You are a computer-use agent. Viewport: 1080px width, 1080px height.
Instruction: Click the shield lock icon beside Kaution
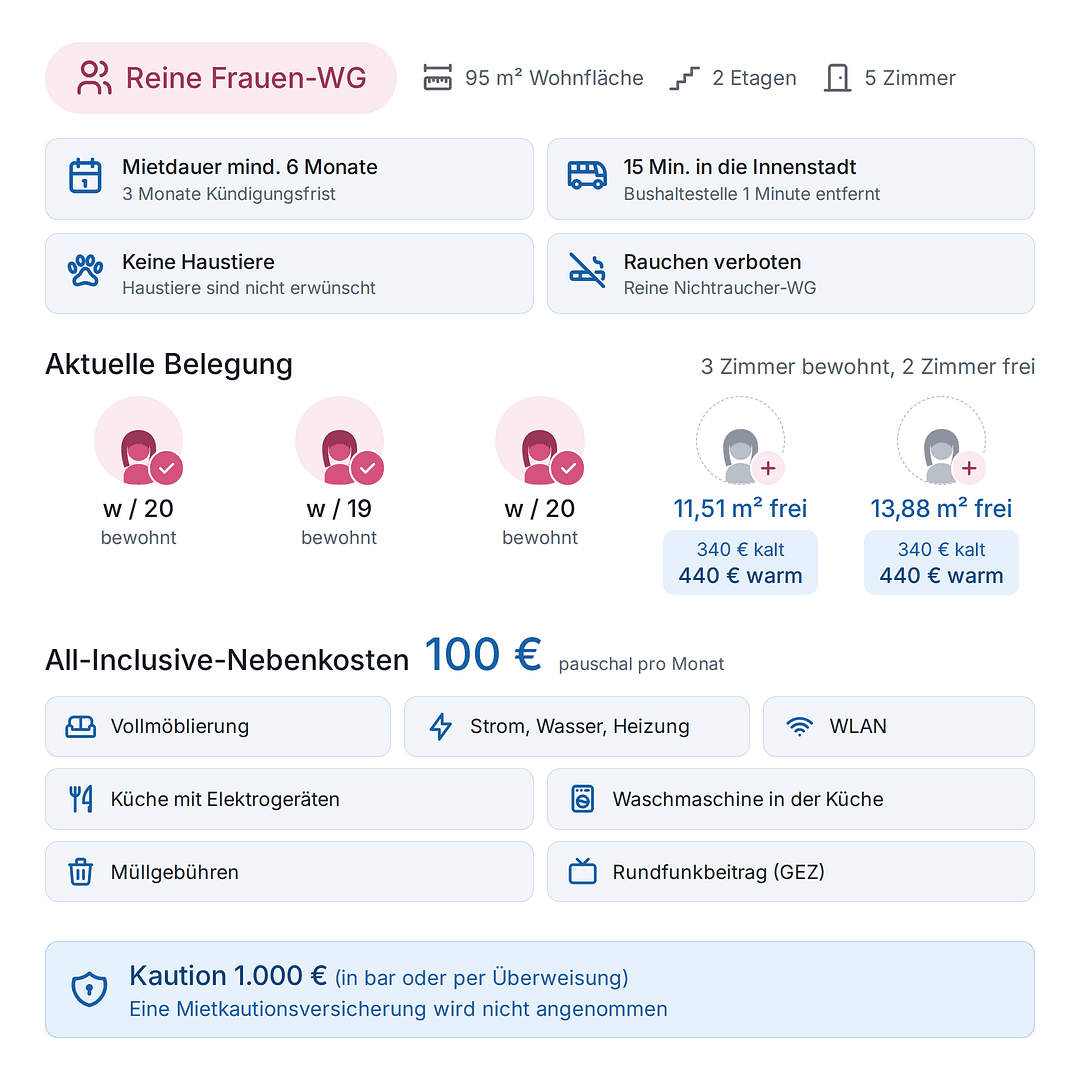tap(90, 990)
